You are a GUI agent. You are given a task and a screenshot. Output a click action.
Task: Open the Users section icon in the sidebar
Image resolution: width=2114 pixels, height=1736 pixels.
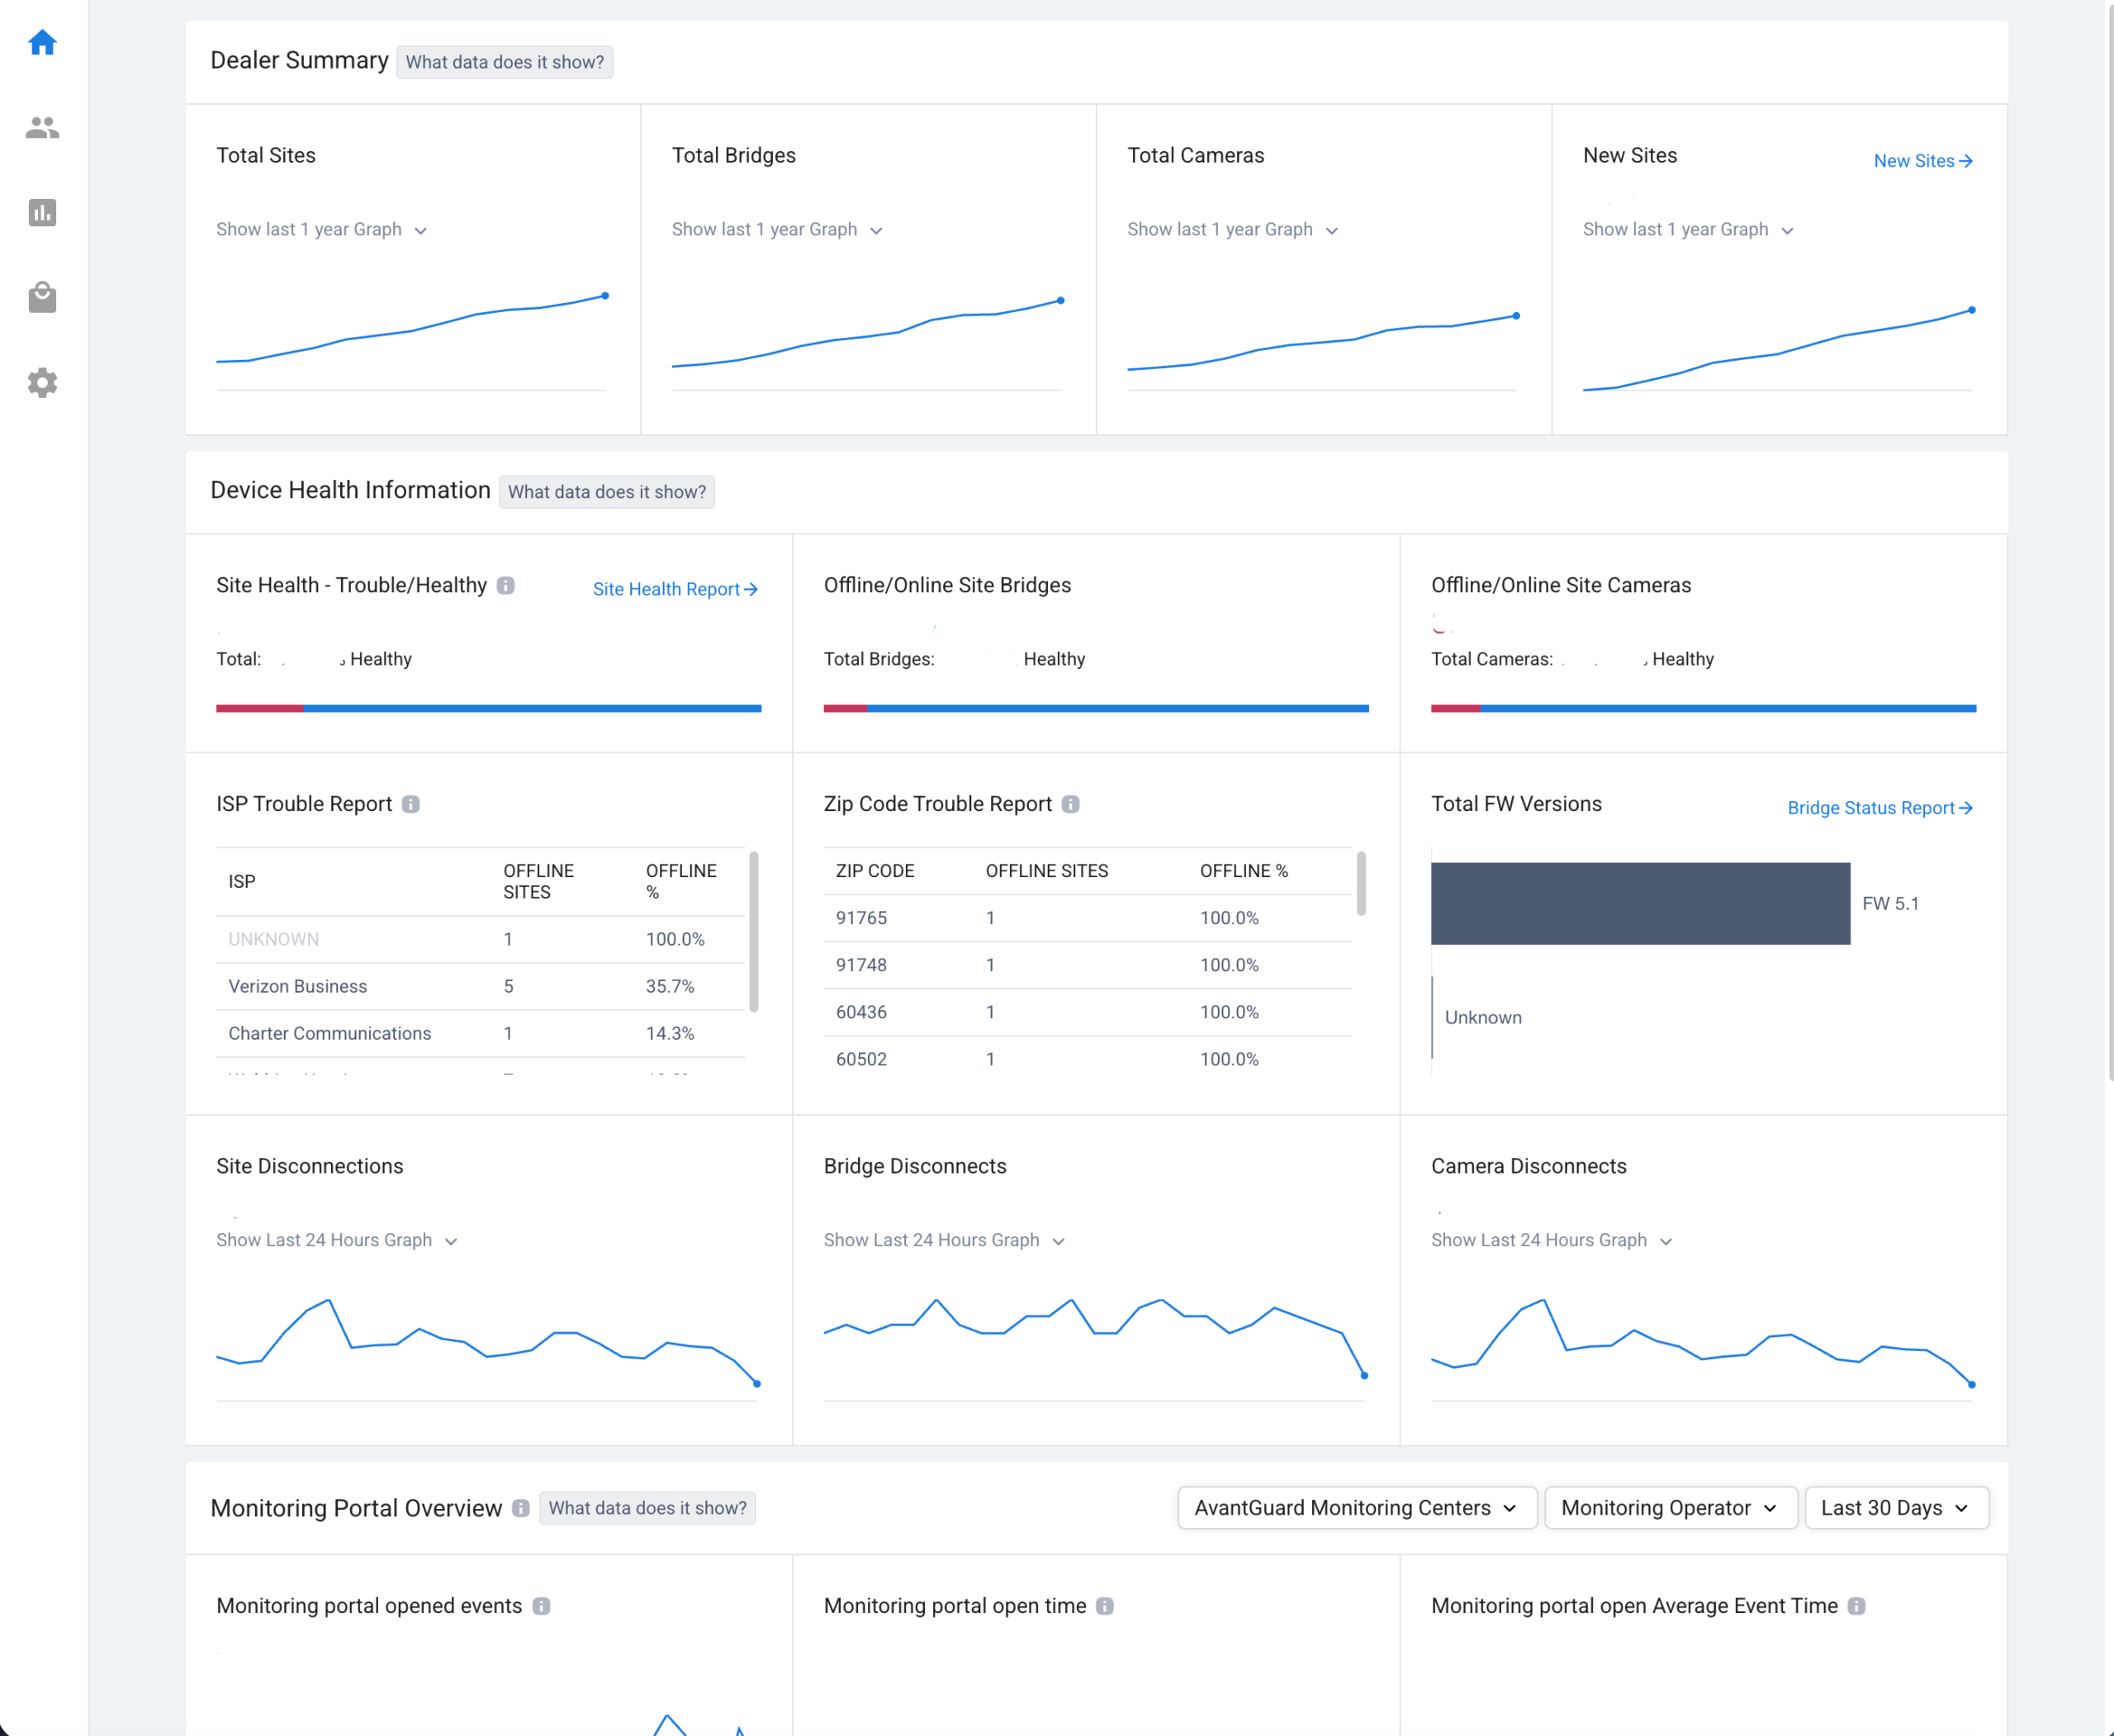coord(42,128)
